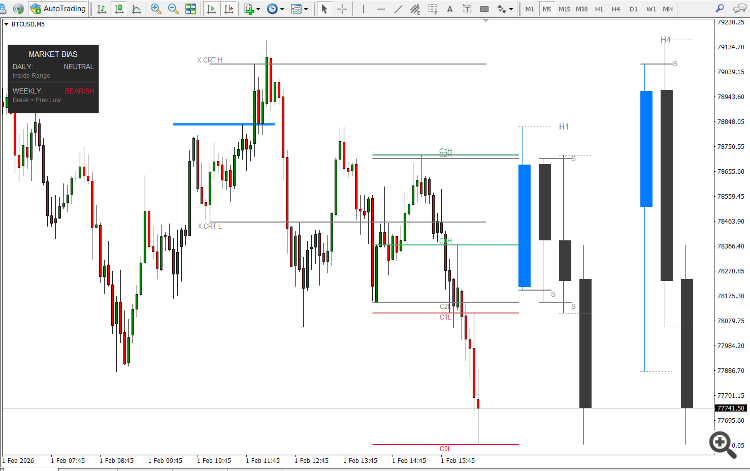Screen dimensions: 750x471
Task: Click the 'H1' candle projection label
Action: 564,127
